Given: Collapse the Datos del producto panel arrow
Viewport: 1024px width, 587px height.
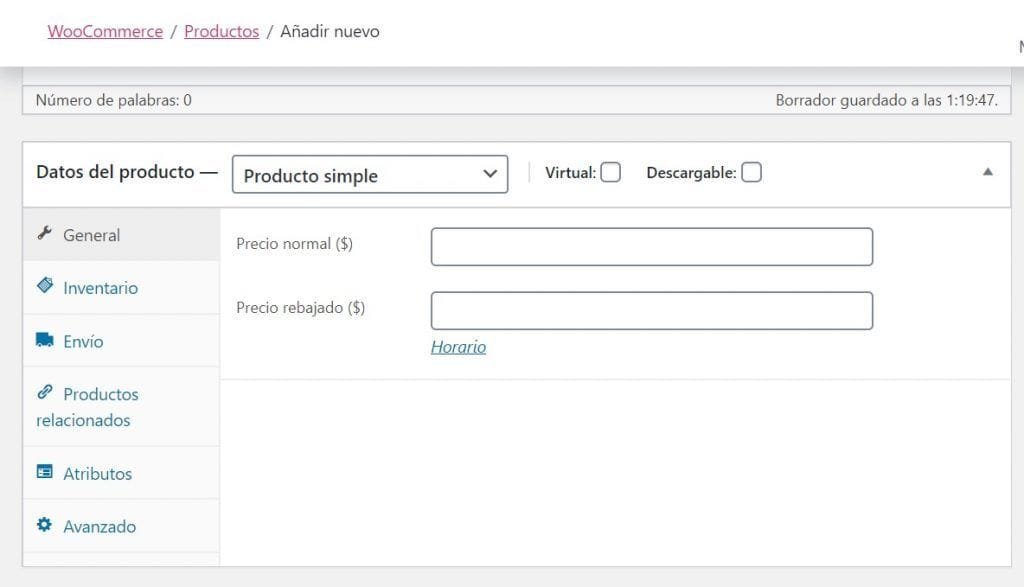Looking at the screenshot, I should click(x=987, y=172).
